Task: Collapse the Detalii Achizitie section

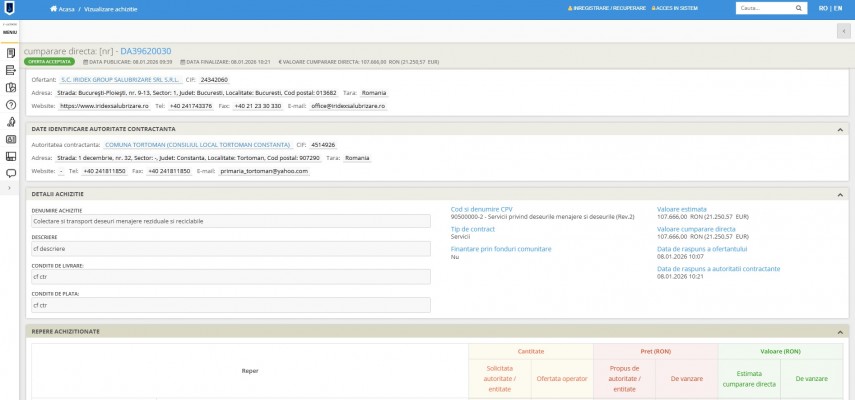Action: pos(838,193)
